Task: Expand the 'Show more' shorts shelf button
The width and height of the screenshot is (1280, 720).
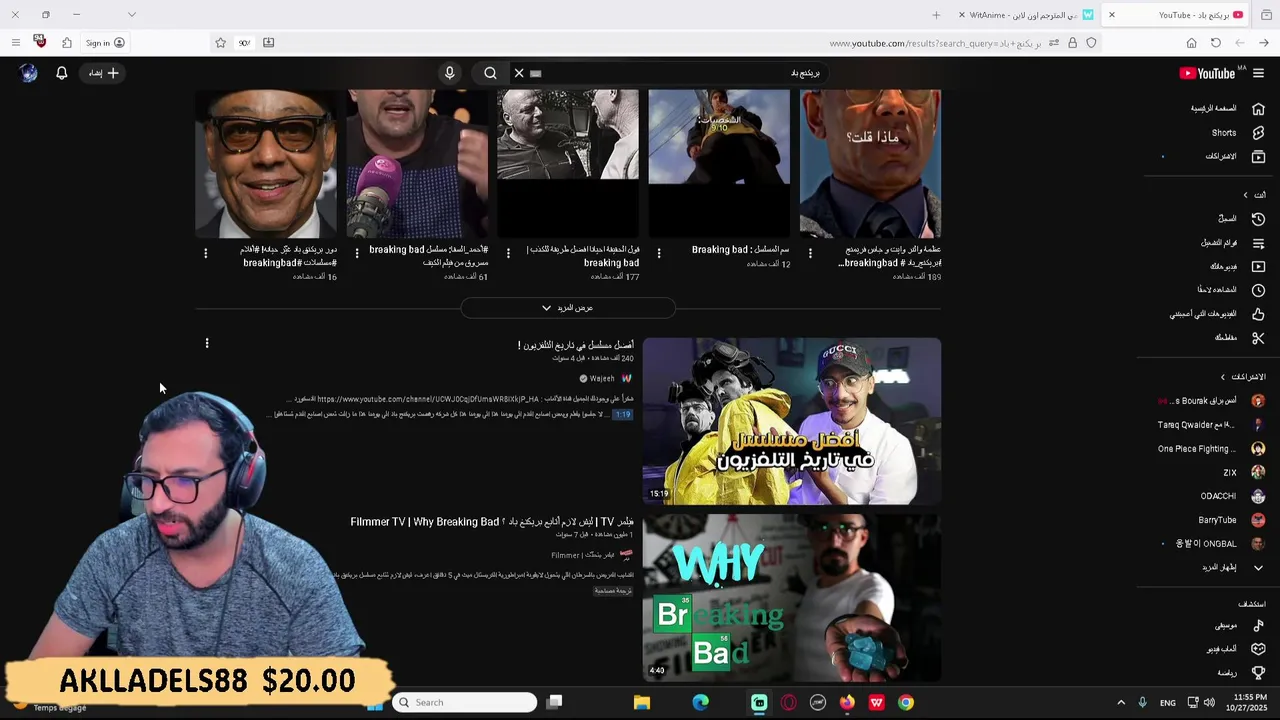Action: tap(568, 308)
